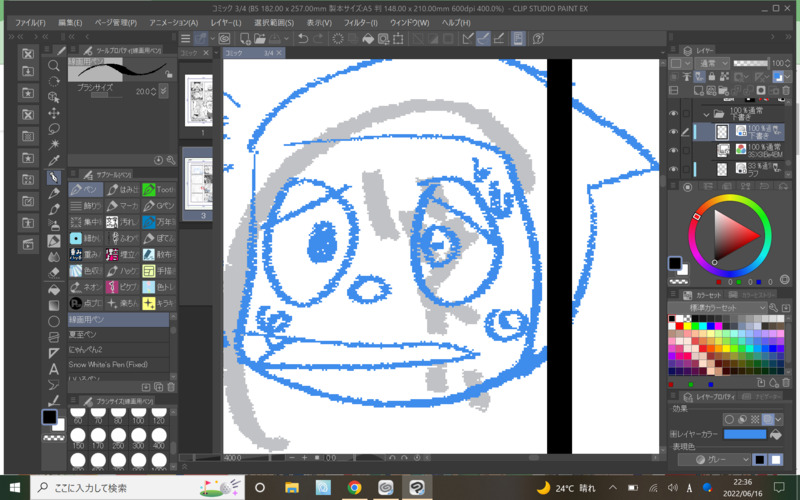The image size is (800, 500).
Task: Select the Lasso selection tool
Action: [x=54, y=129]
